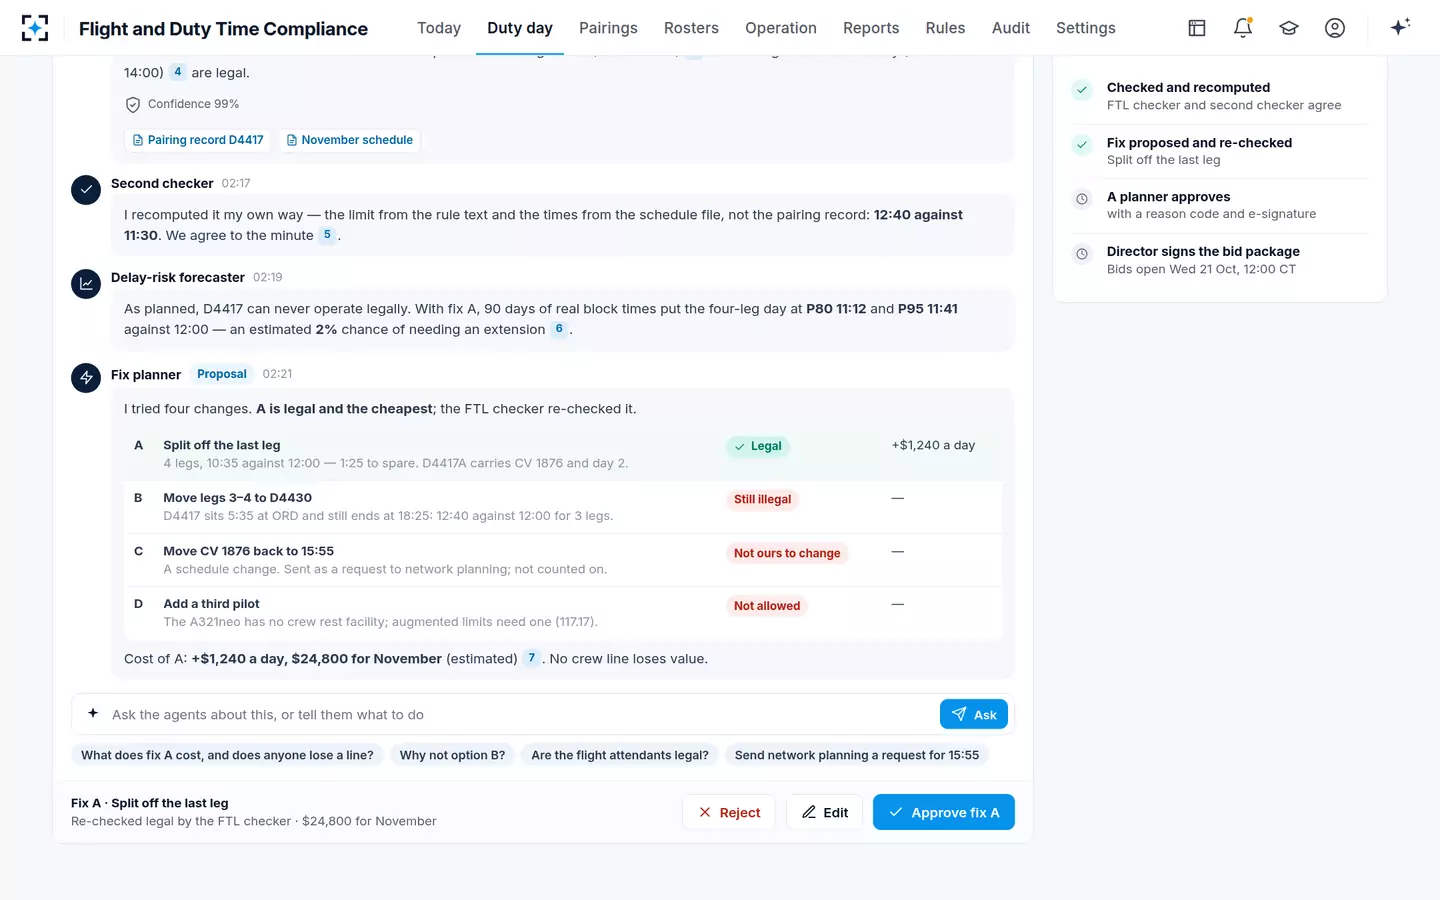
Task: Open the graduation cap training icon
Action: (x=1289, y=28)
